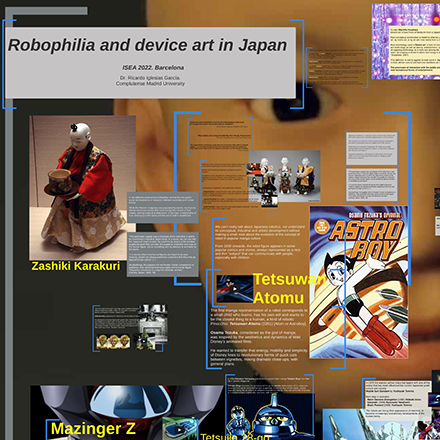Viewport: 440px width, 440px height.
Task: Play the video thumbnail next to Mazinger Z
Action: coord(179,430)
